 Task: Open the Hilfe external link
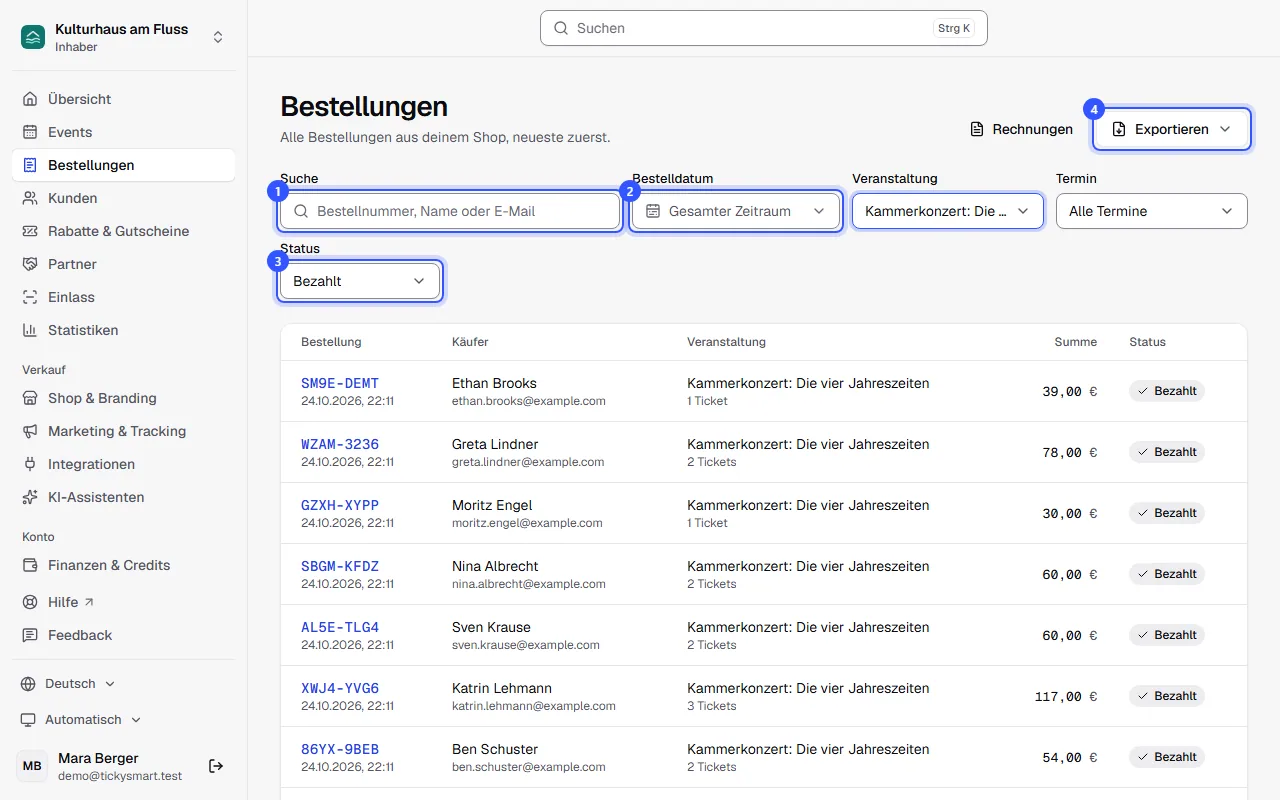[x=124, y=602]
